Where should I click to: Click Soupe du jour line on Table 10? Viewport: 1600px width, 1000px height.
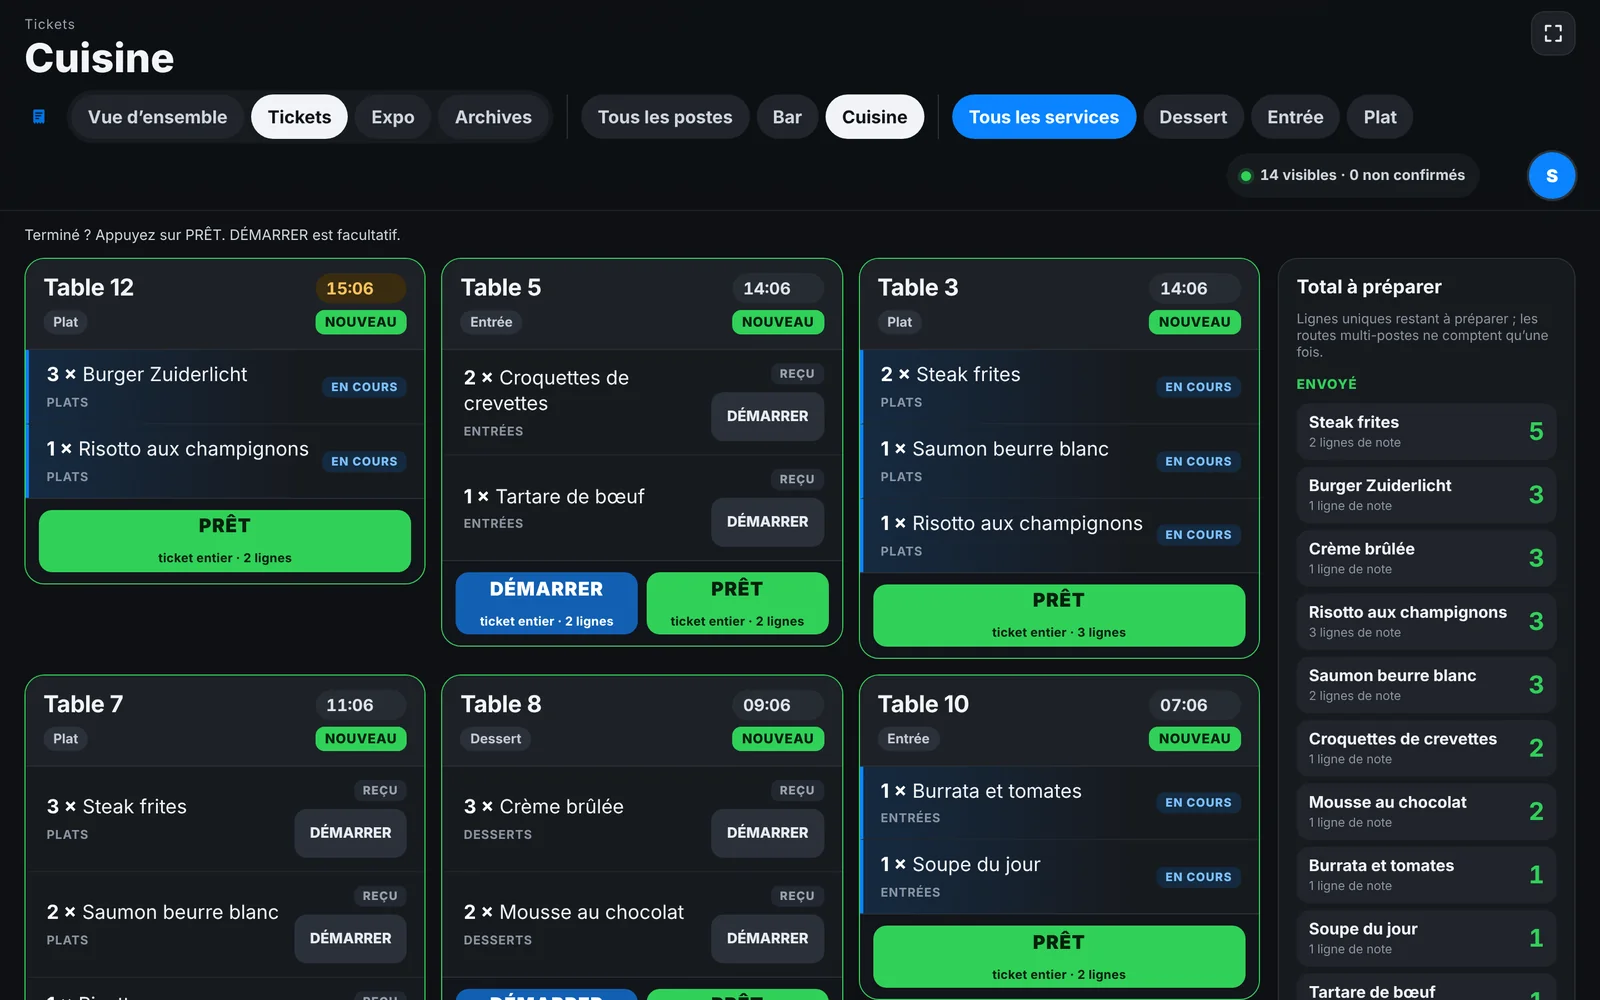pyautogui.click(x=1059, y=877)
